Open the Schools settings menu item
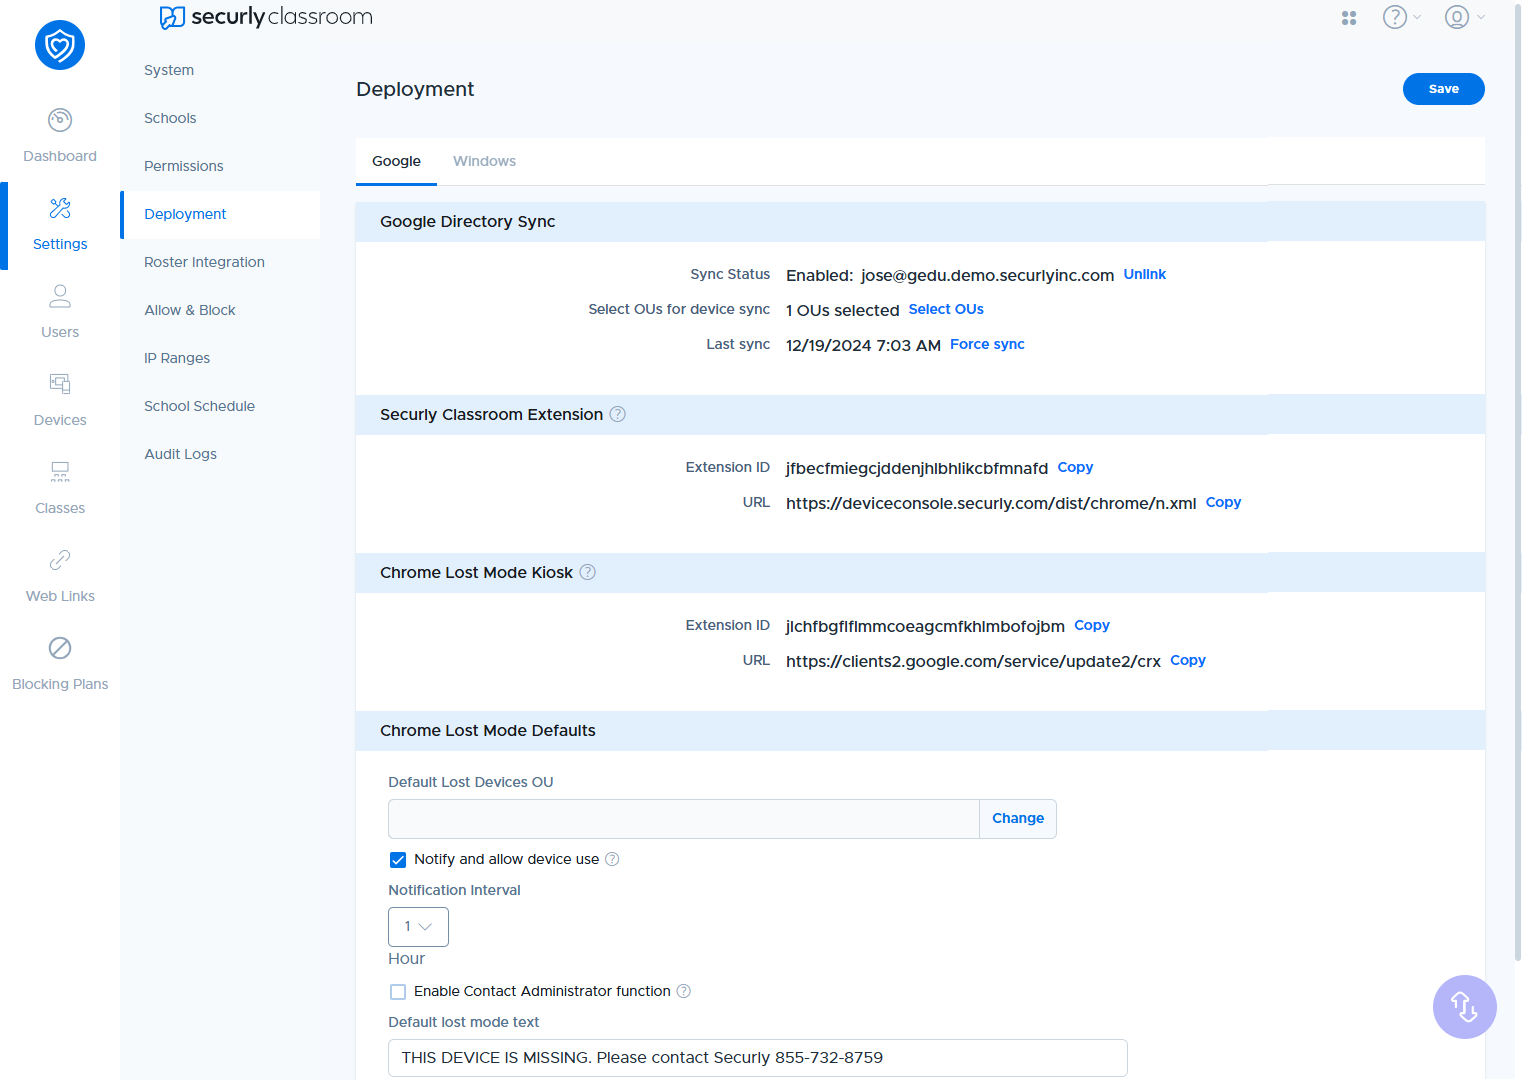 coord(170,118)
